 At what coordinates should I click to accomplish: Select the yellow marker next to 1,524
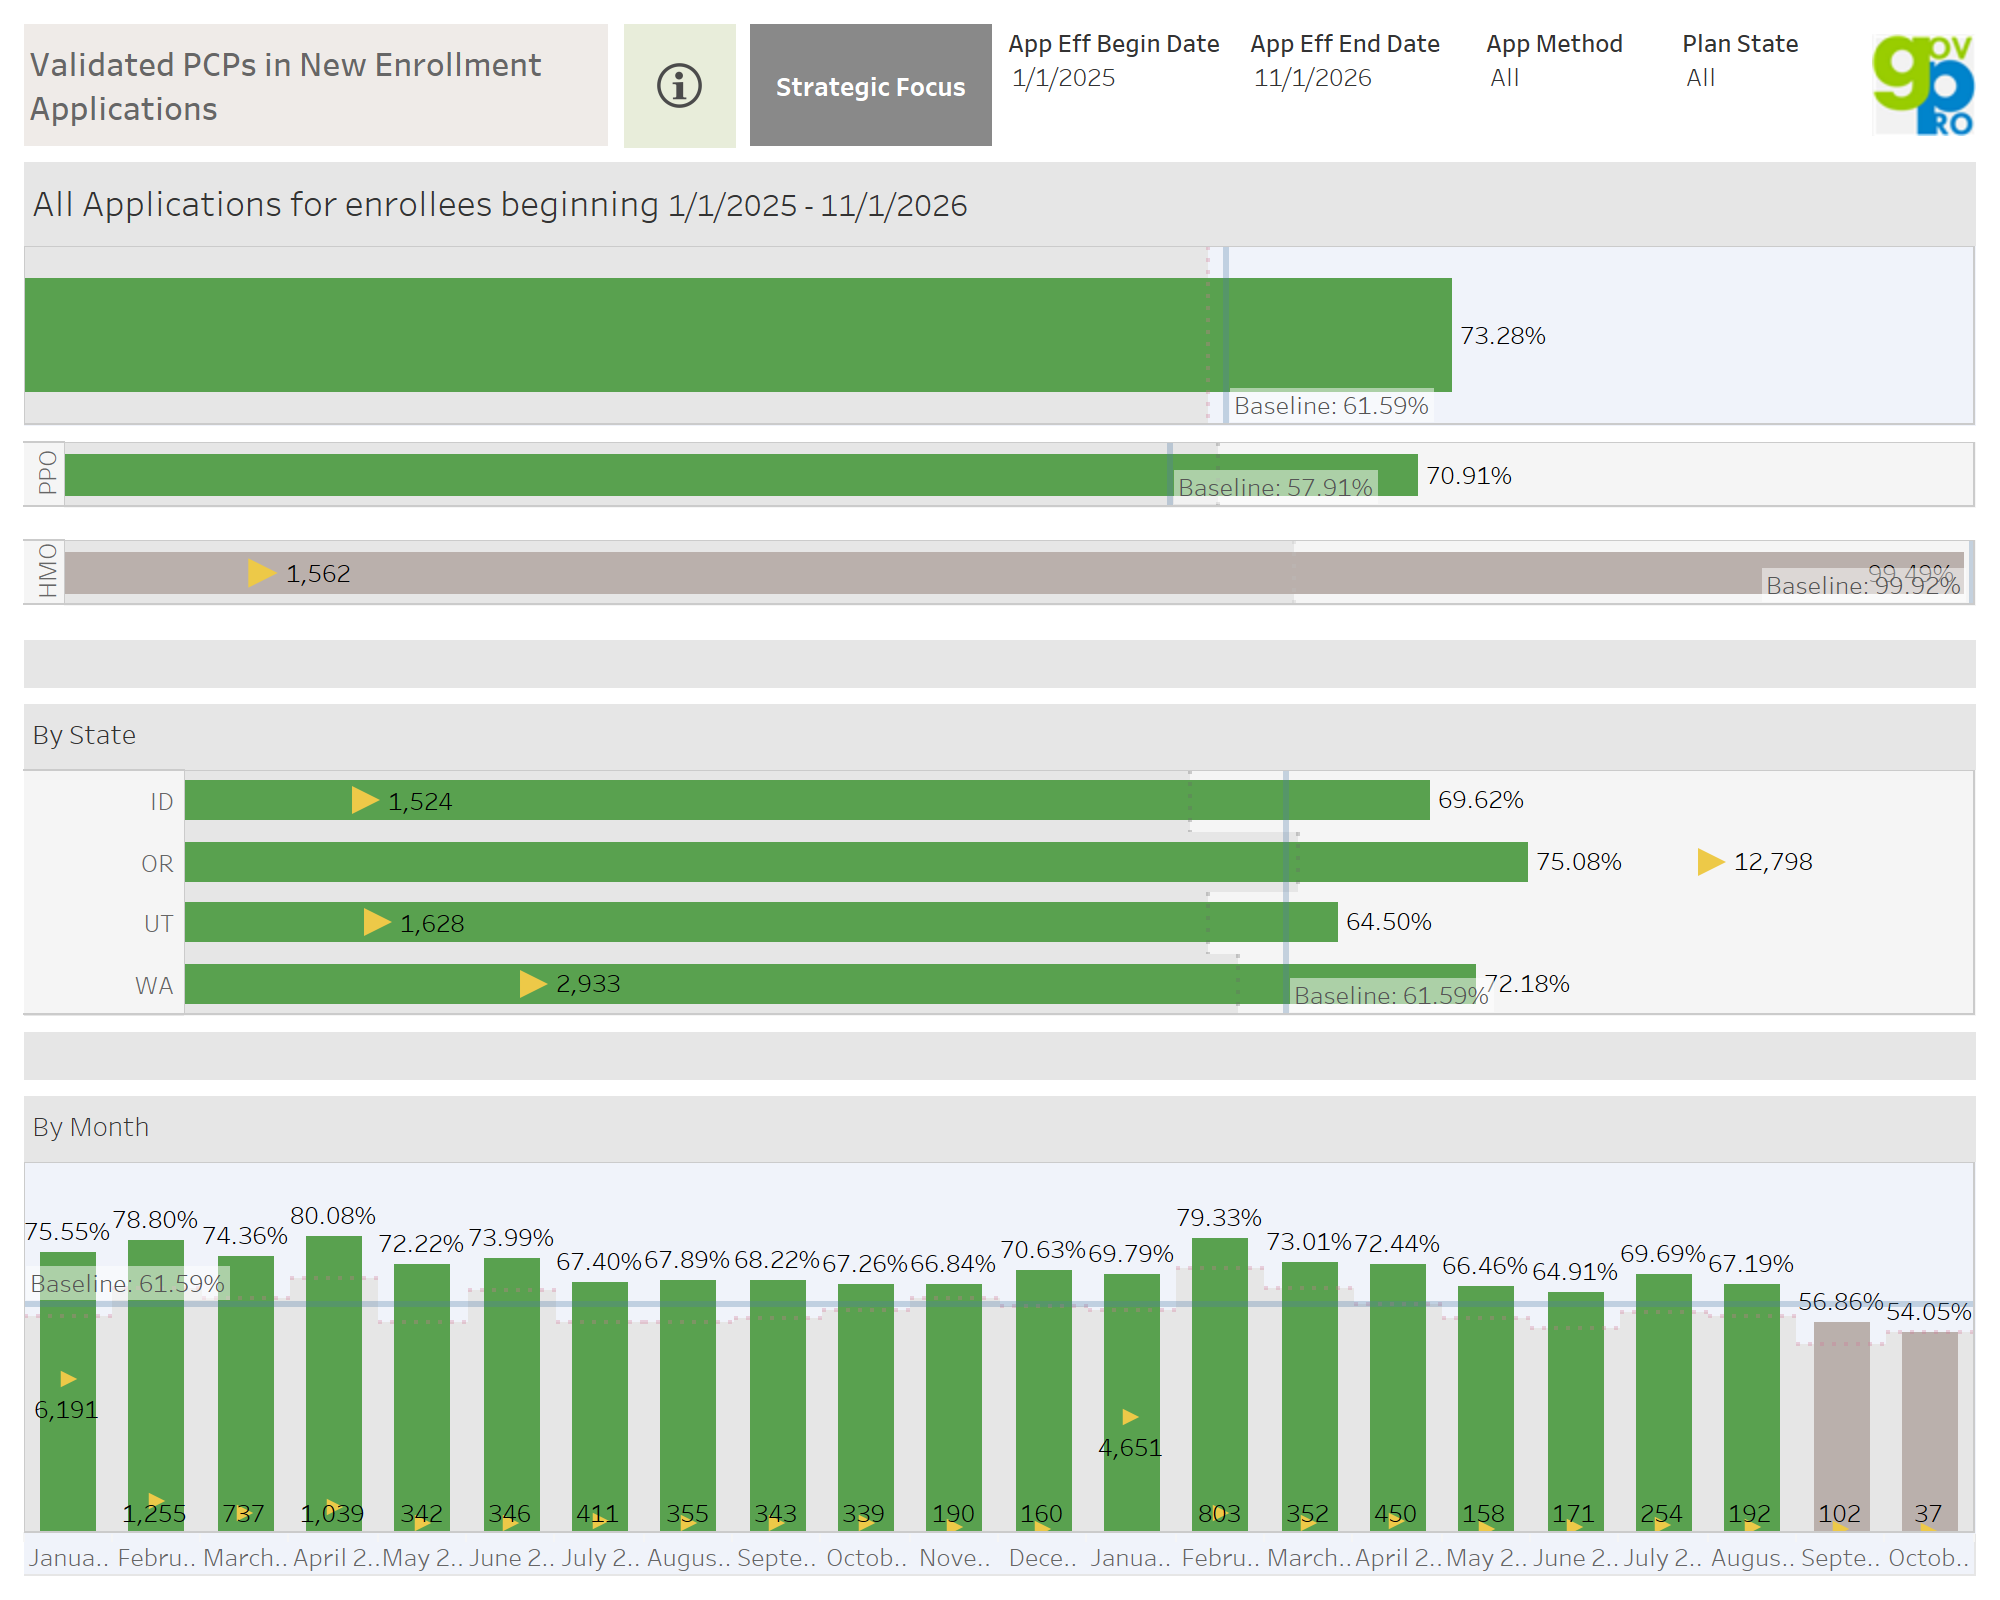coord(365,800)
